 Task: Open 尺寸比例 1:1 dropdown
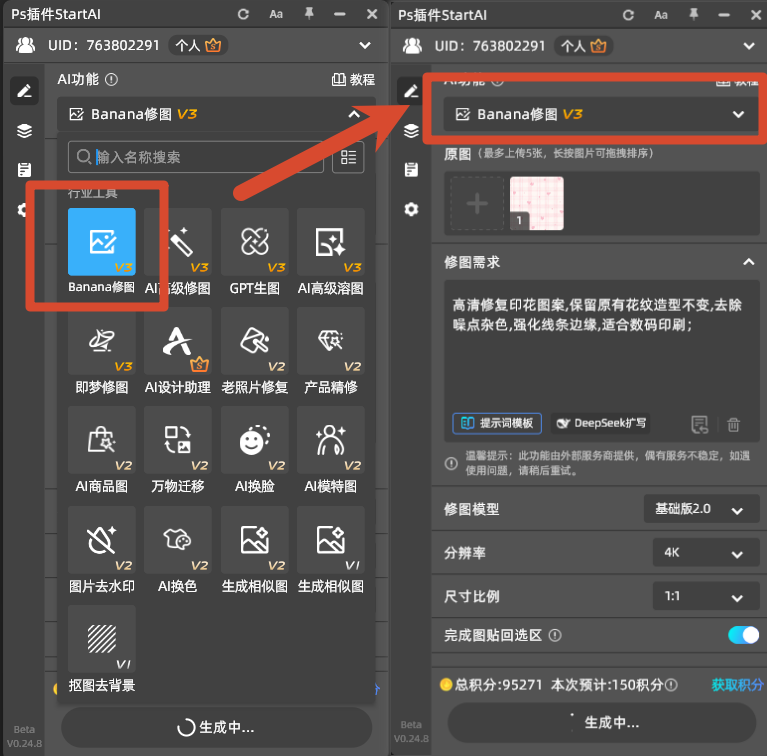(x=706, y=596)
